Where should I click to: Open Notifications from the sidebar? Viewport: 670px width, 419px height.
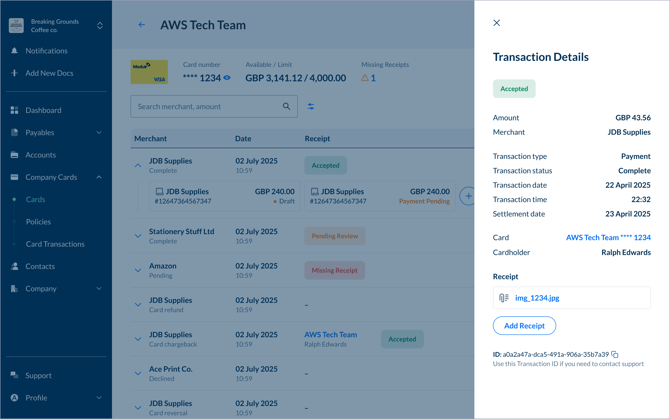pyautogui.click(x=47, y=51)
